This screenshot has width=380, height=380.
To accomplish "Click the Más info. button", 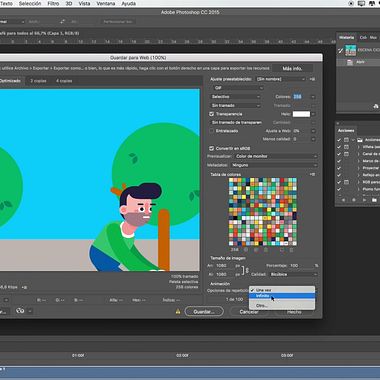I will pyautogui.click(x=292, y=68).
